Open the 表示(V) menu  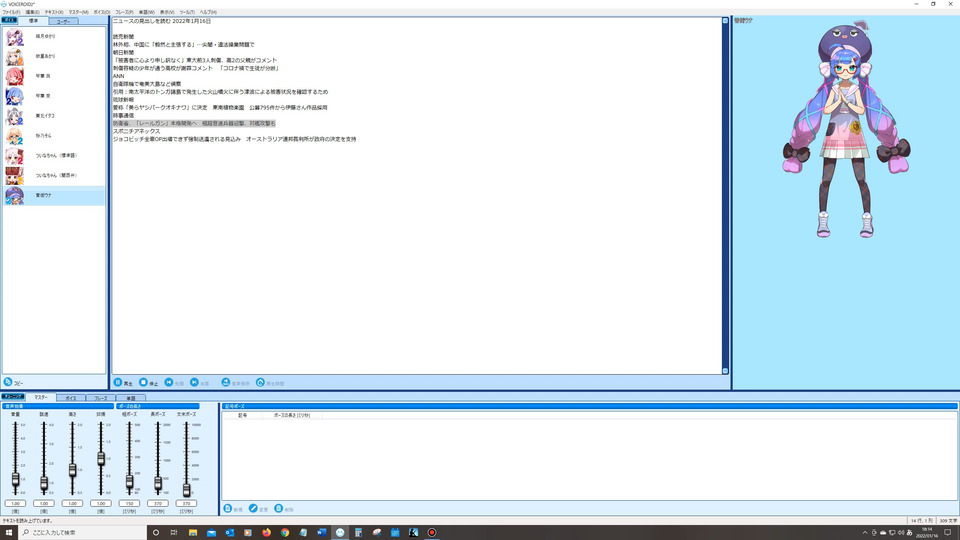167,12
